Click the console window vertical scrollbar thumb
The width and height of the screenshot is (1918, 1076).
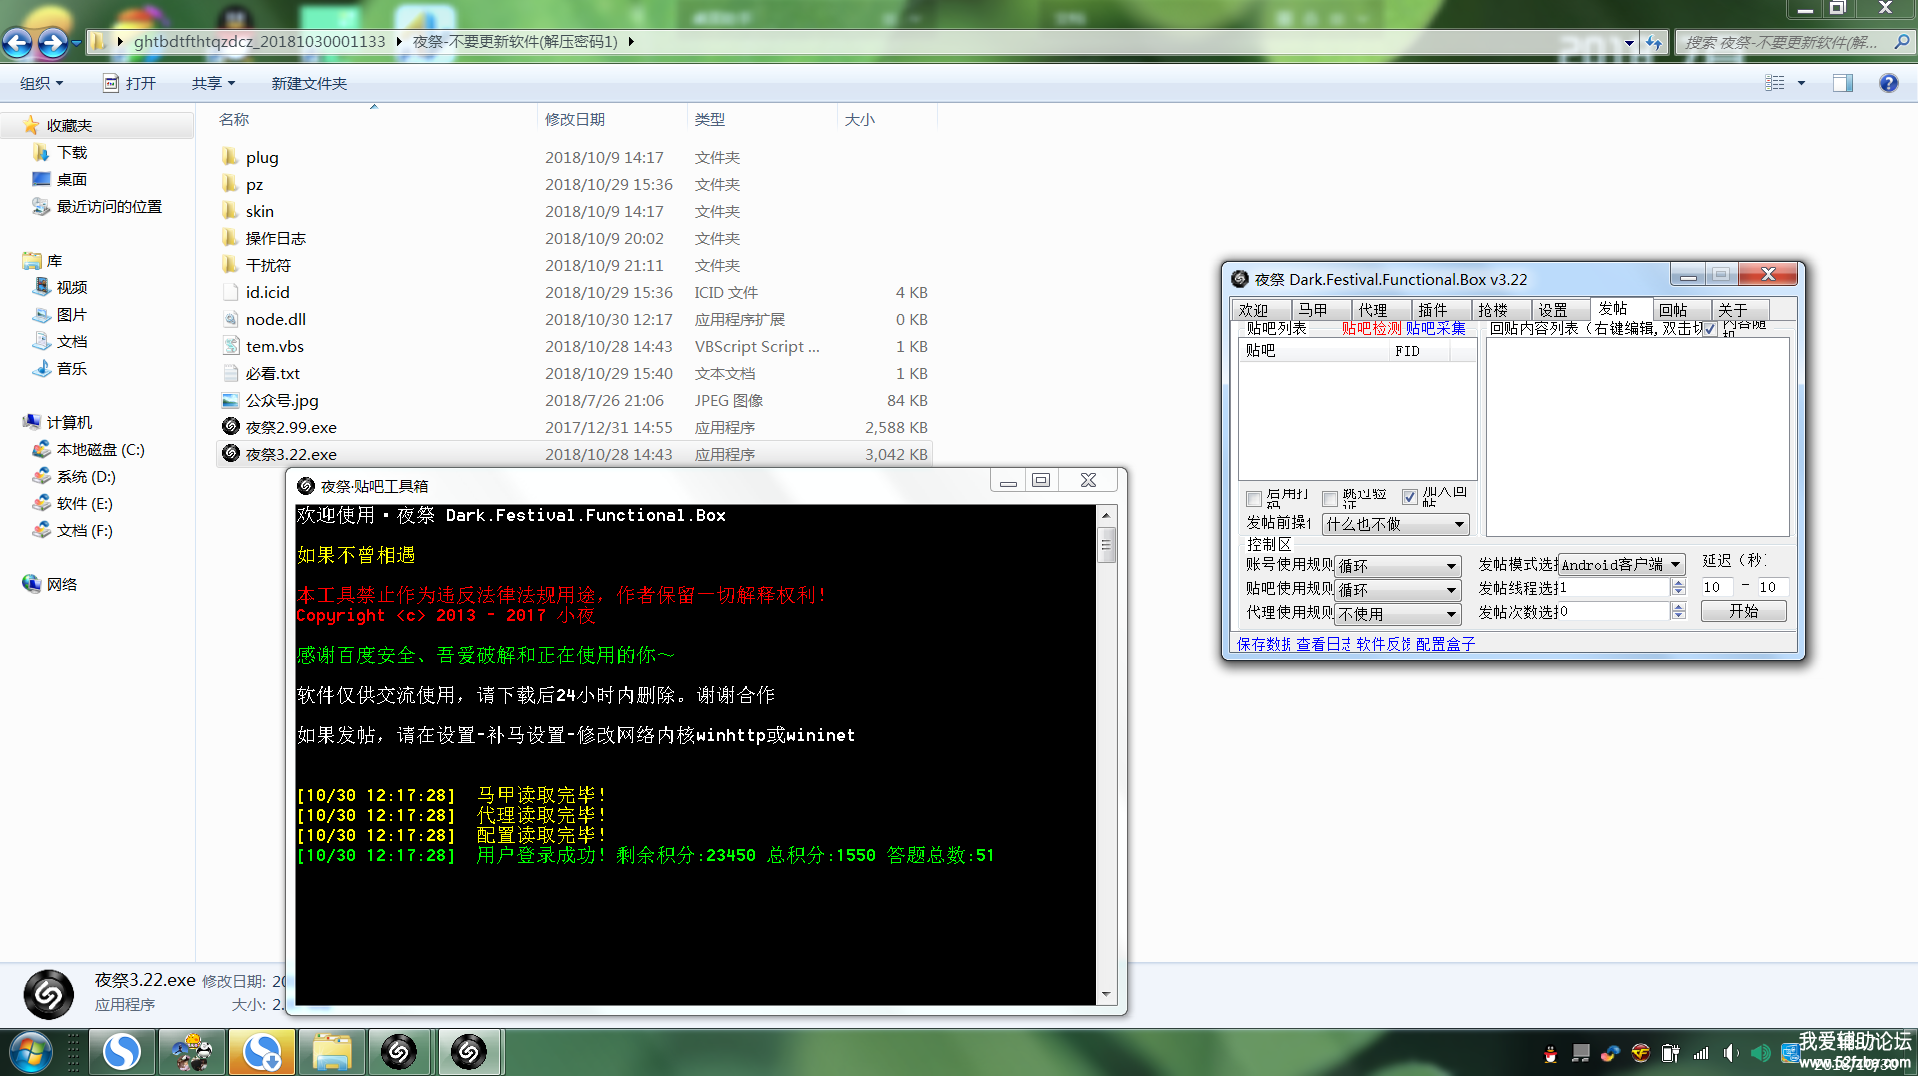click(1106, 545)
